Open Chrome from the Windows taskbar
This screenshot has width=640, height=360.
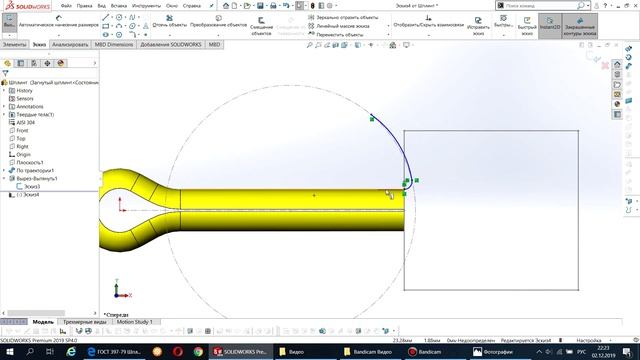198,351
